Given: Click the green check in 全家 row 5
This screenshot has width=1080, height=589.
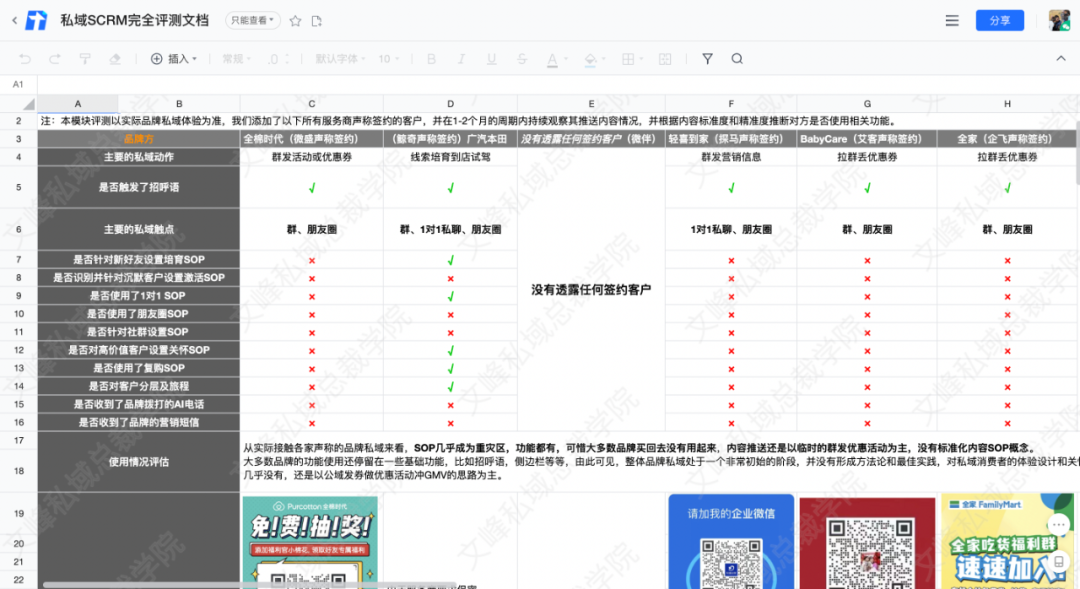Looking at the screenshot, I should [x=1007, y=187].
